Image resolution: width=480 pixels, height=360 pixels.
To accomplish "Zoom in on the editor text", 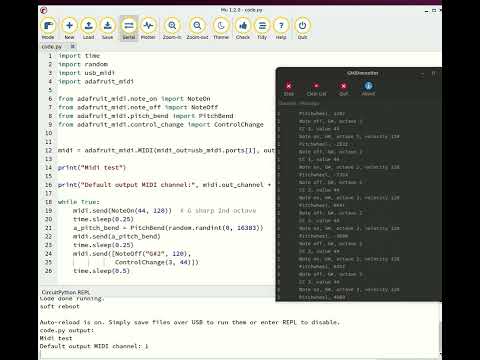I will click(172, 28).
